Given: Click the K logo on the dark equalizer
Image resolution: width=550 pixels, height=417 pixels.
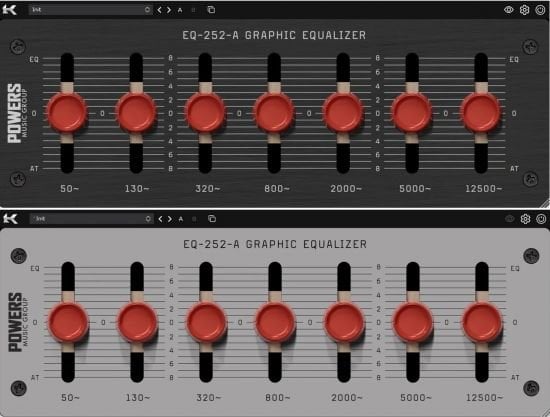Looking at the screenshot, I should tap(9, 9).
